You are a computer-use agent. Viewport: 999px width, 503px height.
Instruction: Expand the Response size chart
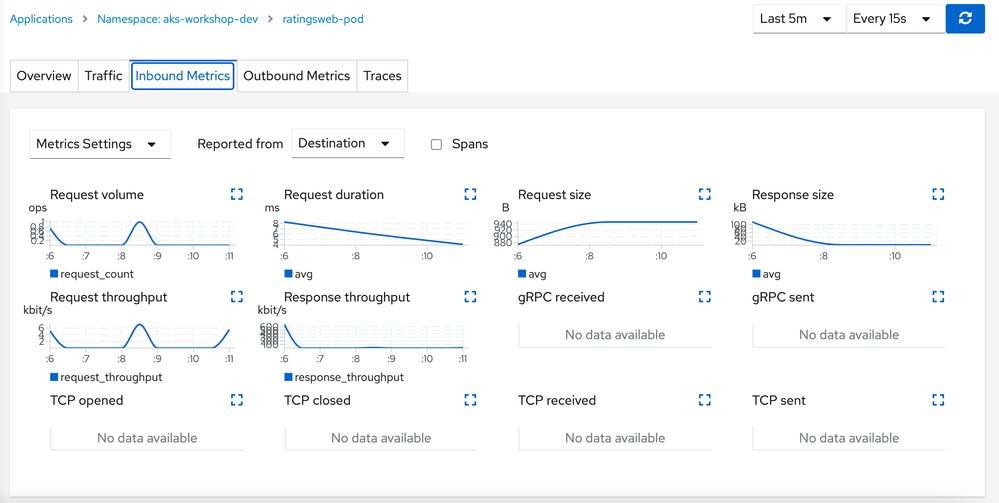click(938, 194)
